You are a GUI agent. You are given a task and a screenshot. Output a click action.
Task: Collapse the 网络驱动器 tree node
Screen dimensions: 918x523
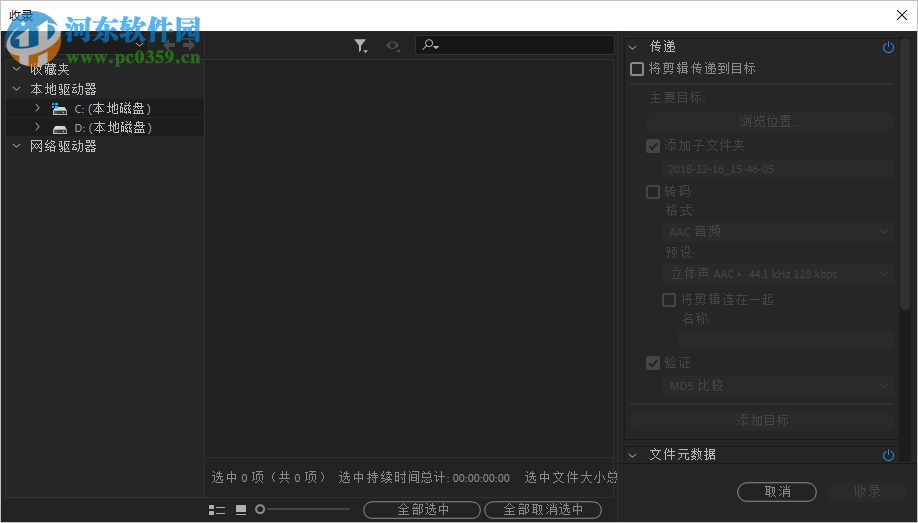click(17, 146)
